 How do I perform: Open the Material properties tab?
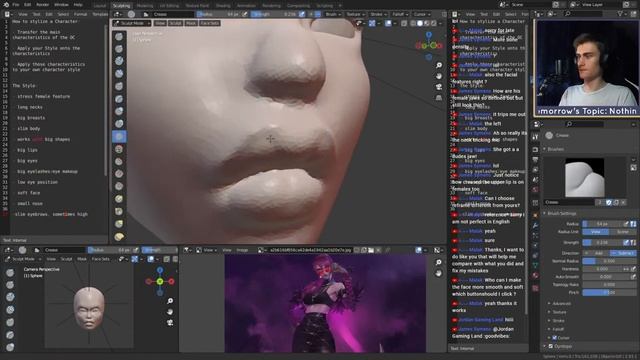point(536,276)
